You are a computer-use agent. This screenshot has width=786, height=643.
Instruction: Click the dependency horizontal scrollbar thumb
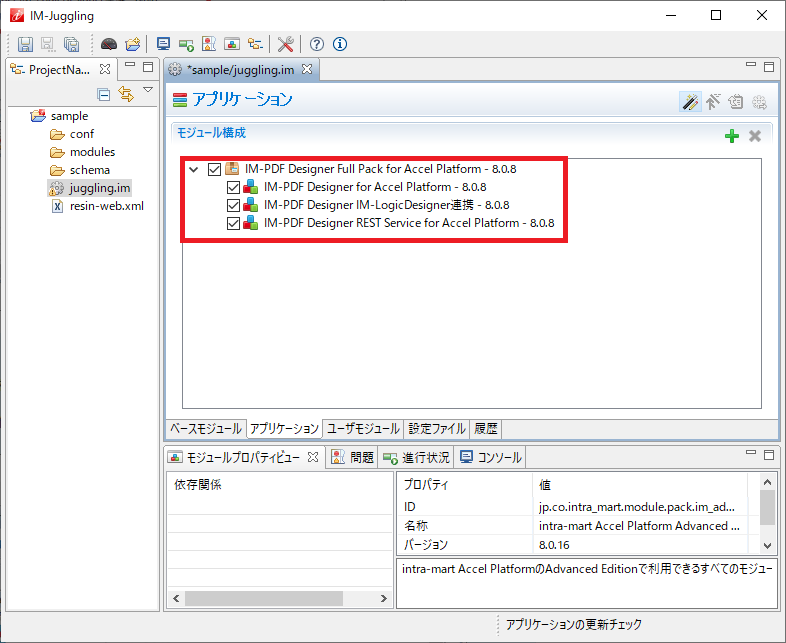[x=264, y=598]
